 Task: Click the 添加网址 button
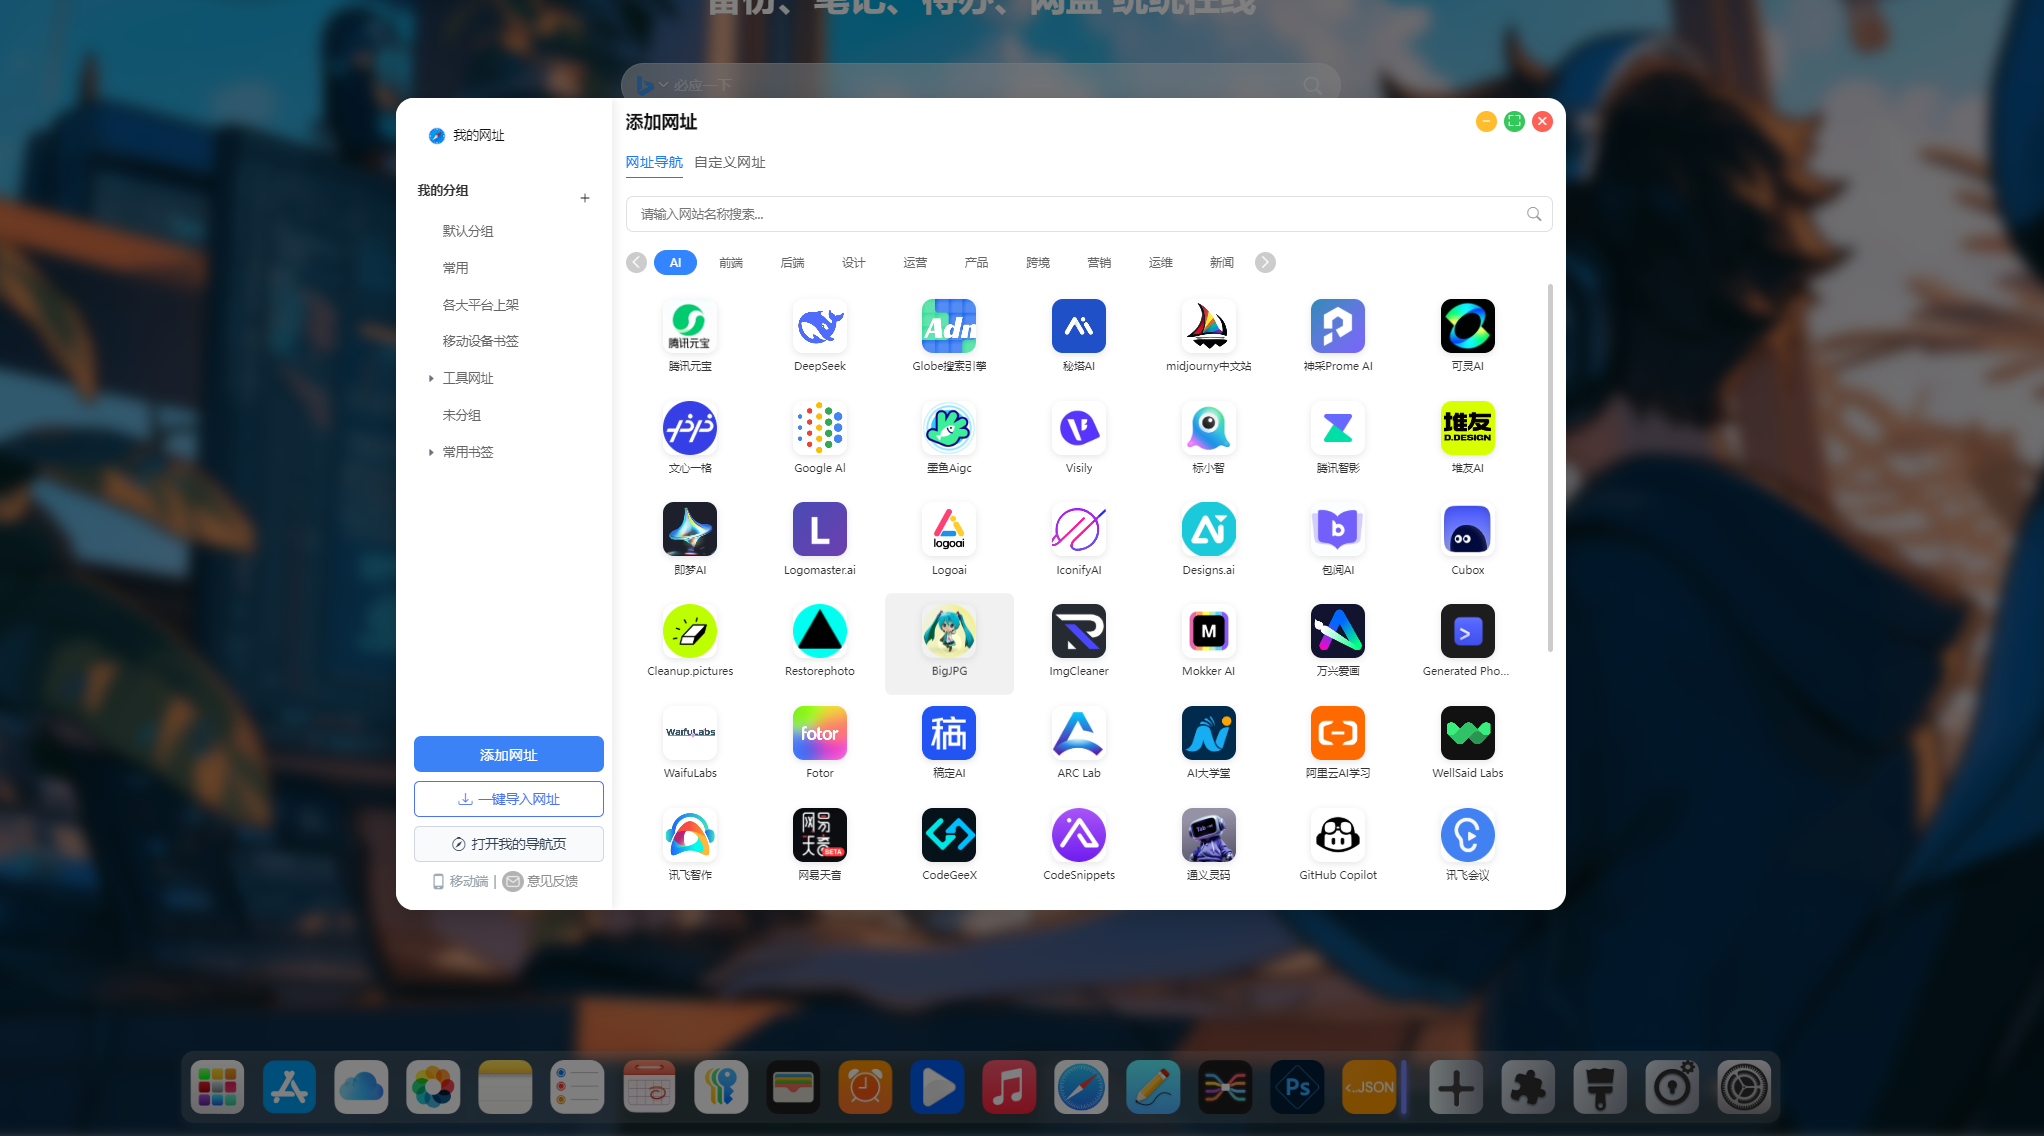(509, 754)
